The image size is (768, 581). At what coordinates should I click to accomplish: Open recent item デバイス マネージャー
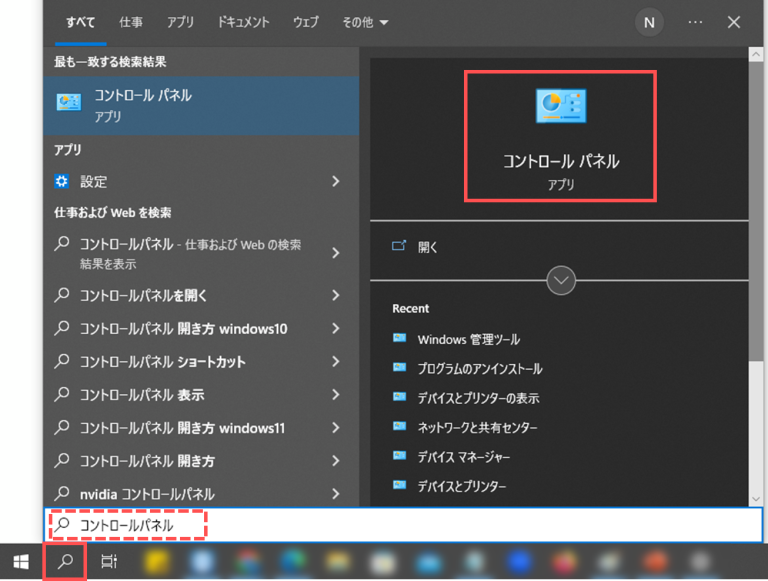[x=464, y=457]
